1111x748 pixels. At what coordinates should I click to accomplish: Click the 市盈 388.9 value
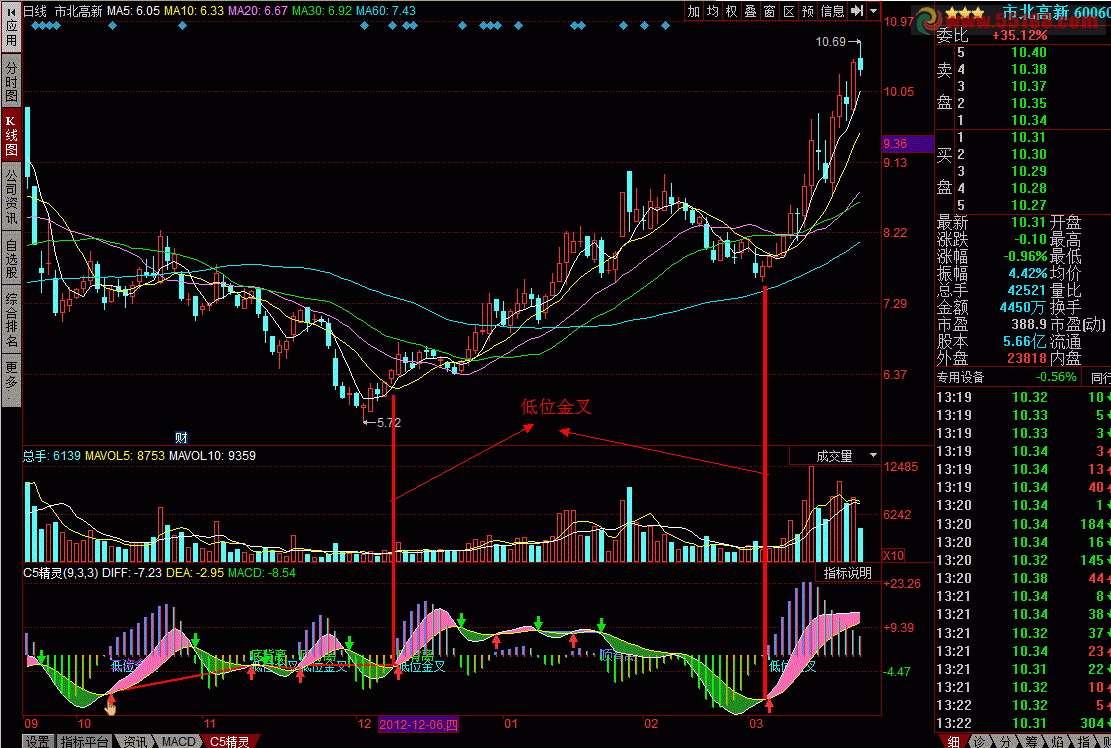1029,324
